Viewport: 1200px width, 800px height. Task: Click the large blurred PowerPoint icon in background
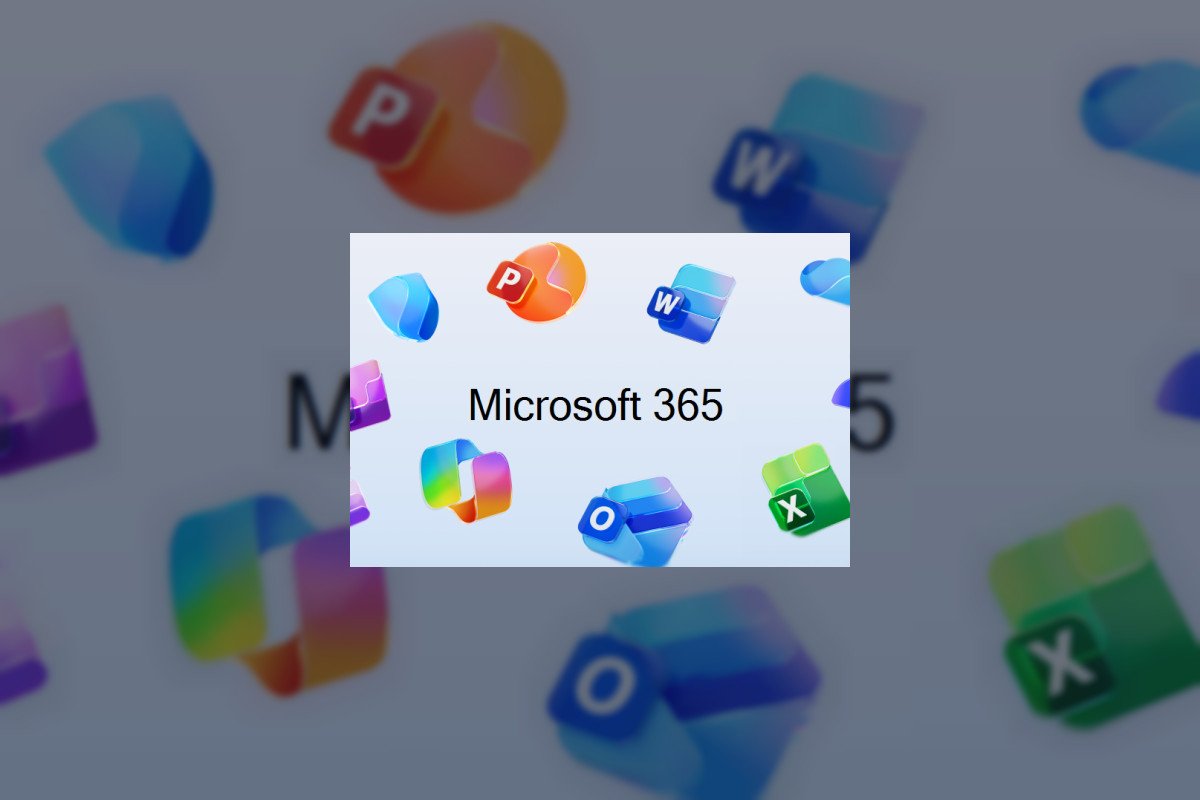(x=448, y=117)
